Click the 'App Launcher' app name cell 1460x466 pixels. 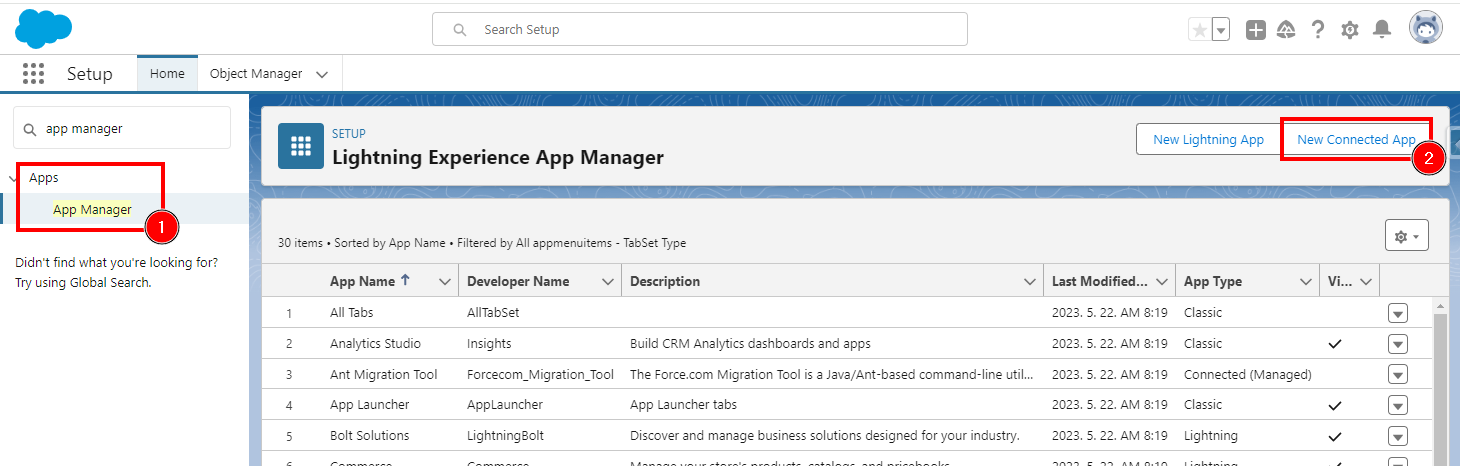(370, 404)
